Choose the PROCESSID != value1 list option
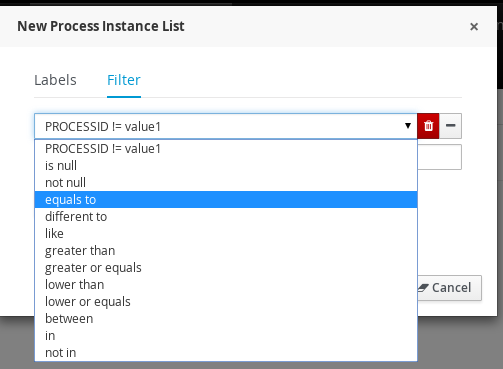 coord(226,149)
